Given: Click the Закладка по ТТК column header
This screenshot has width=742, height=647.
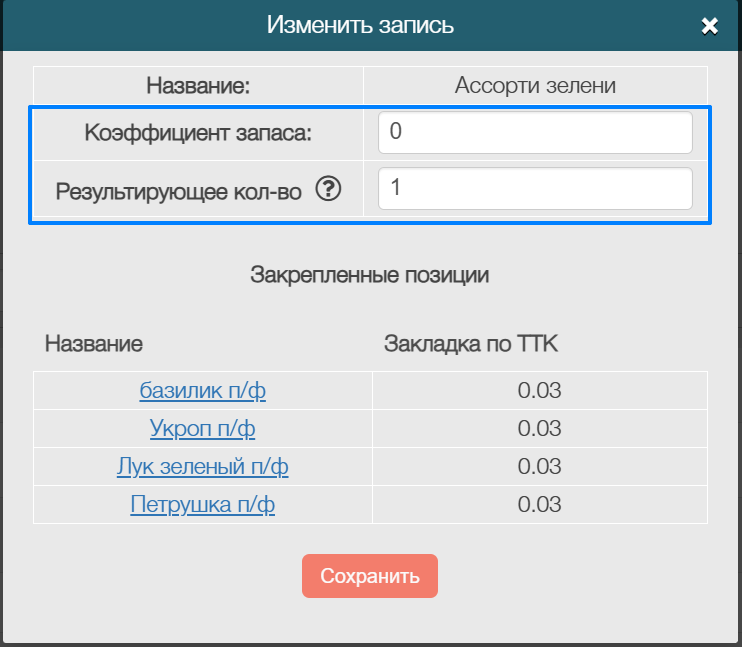Looking at the screenshot, I should [470, 344].
